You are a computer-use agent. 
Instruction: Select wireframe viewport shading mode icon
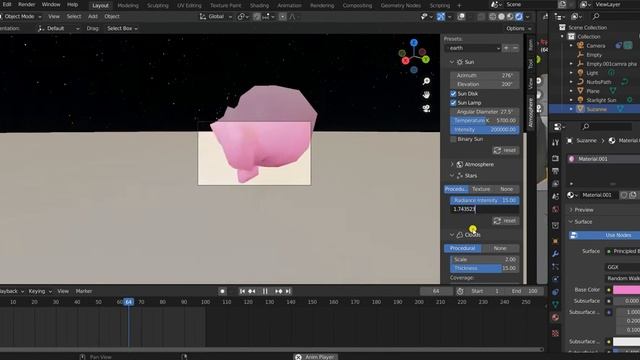coord(493,17)
